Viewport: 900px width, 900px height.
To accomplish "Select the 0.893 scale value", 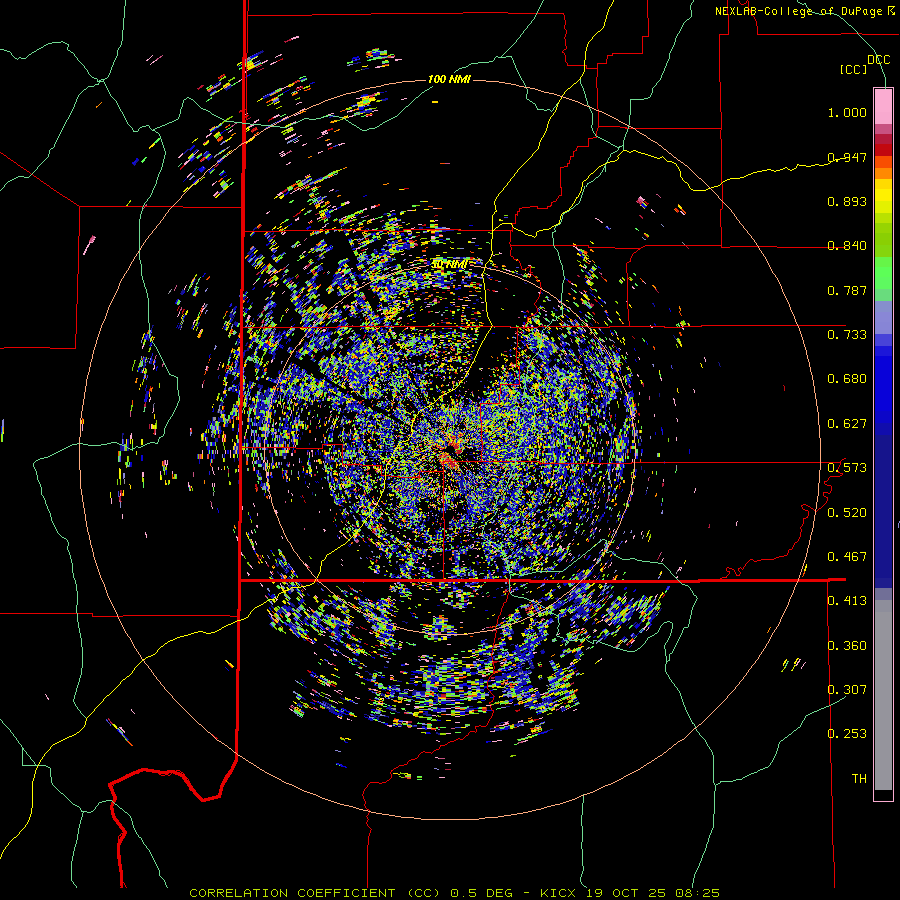I will click(847, 201).
